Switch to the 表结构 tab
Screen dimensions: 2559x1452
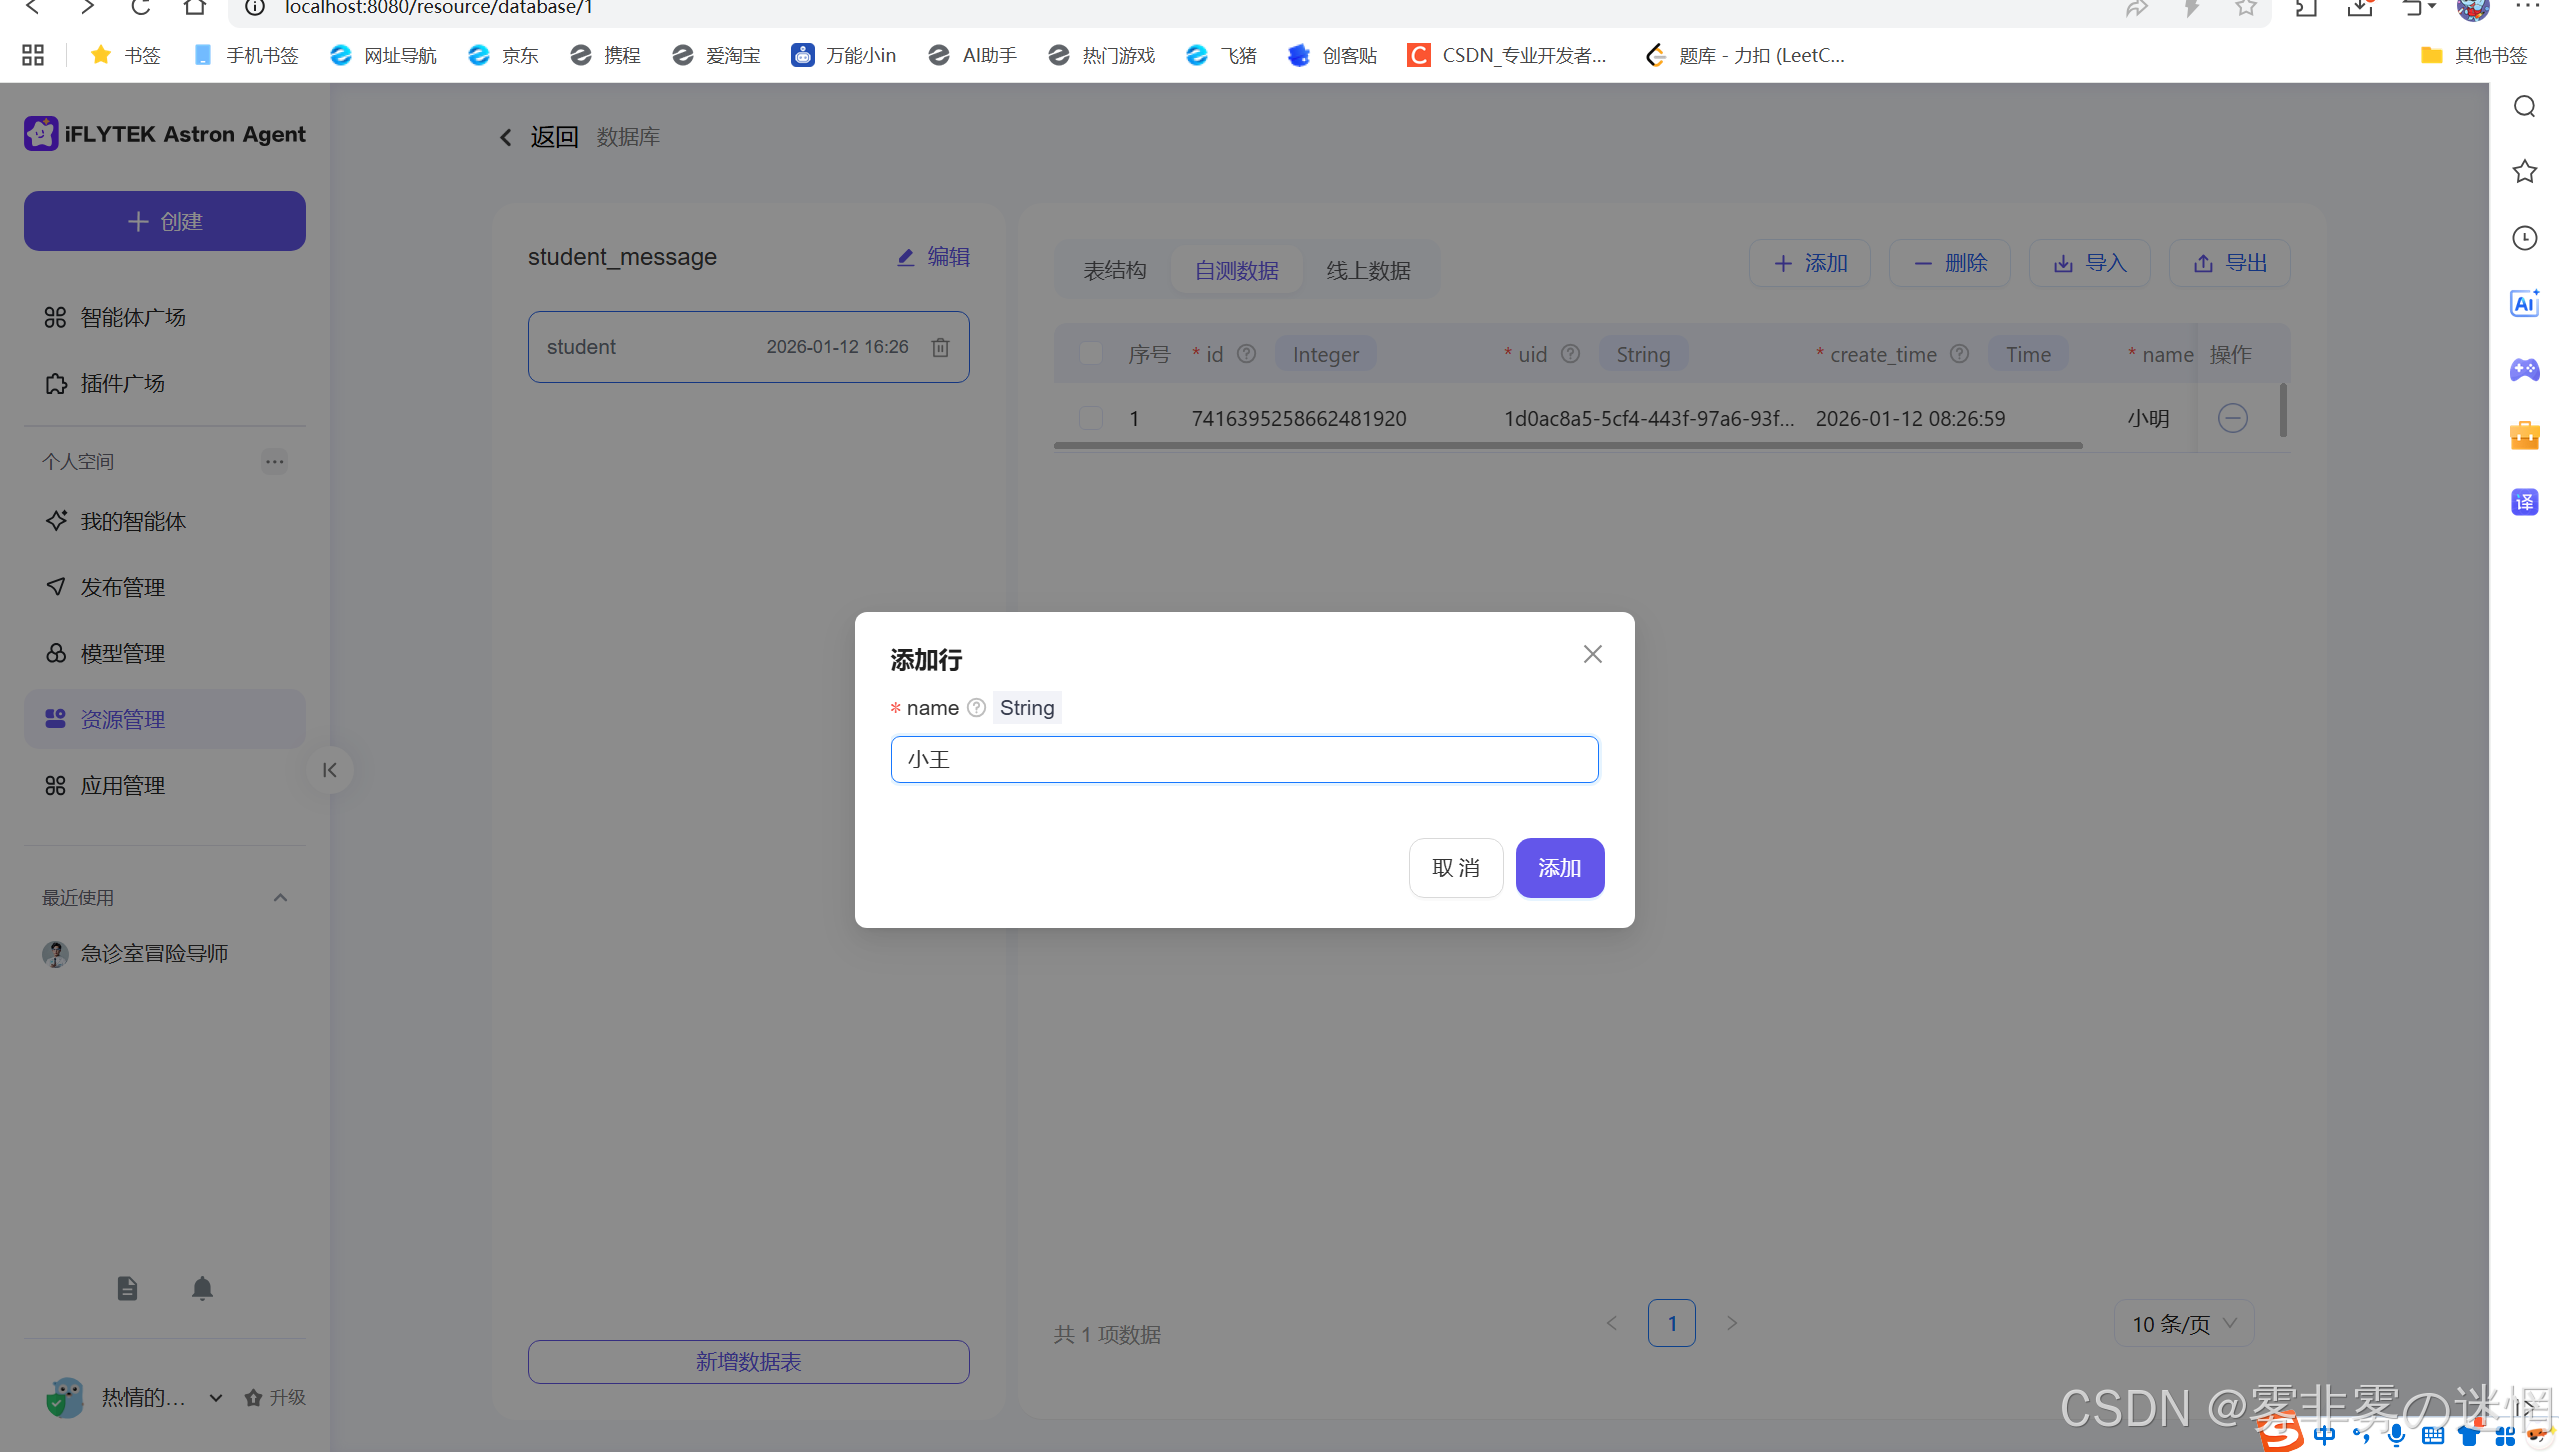[1114, 271]
